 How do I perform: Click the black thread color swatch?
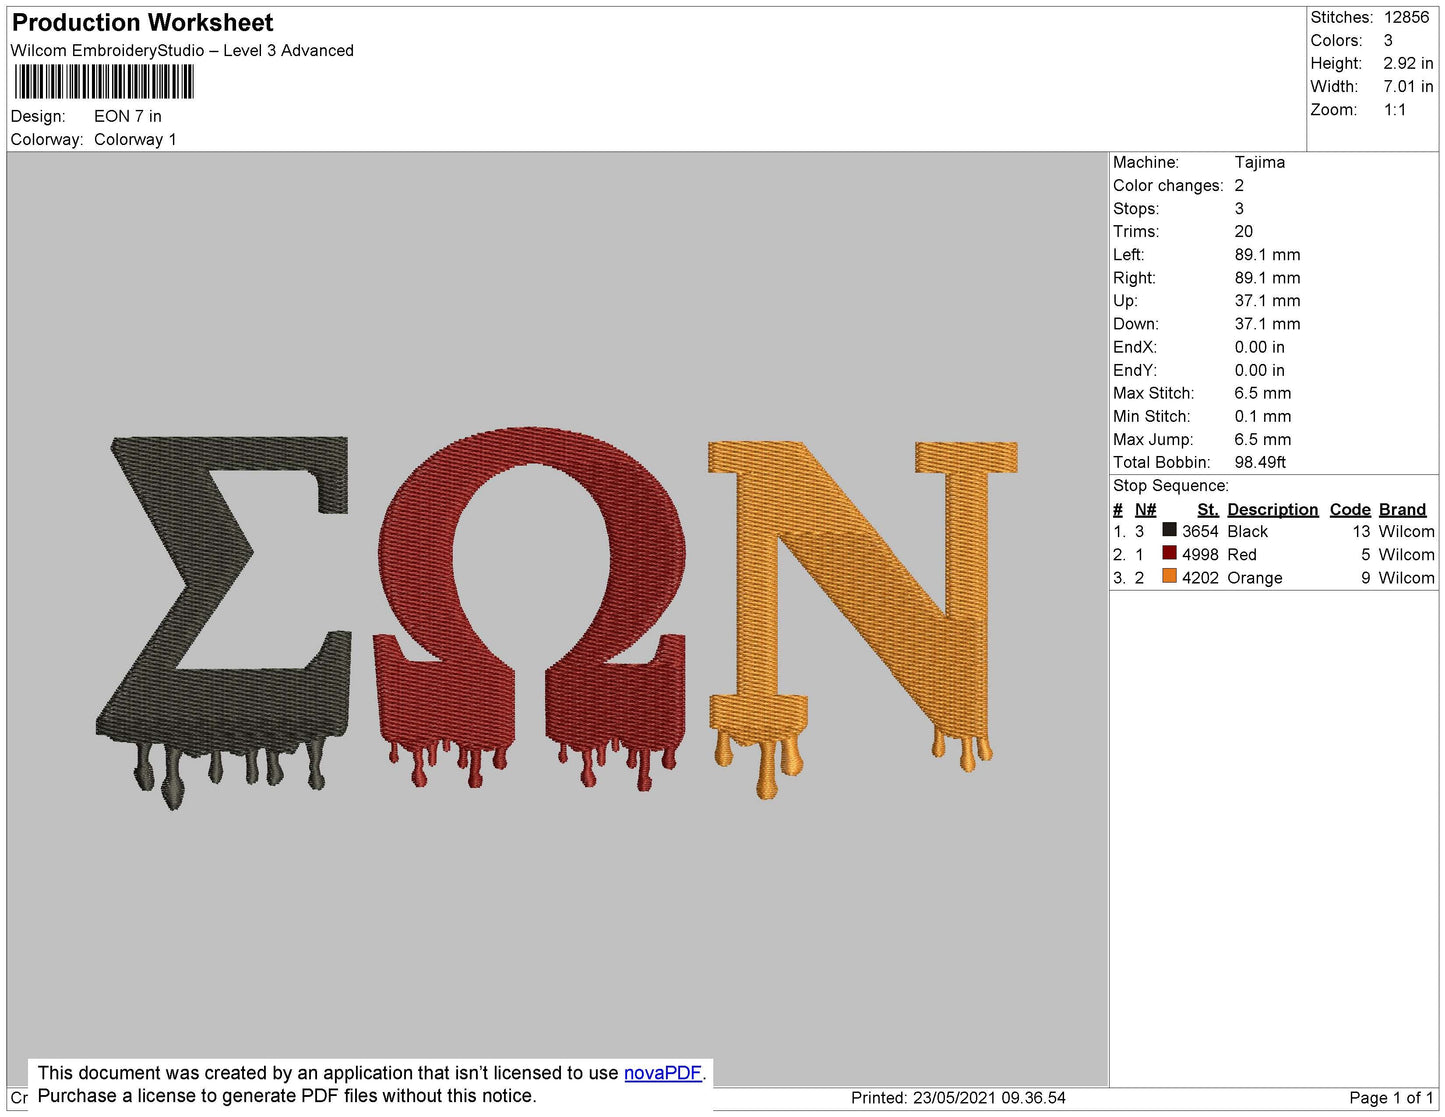tap(1169, 530)
